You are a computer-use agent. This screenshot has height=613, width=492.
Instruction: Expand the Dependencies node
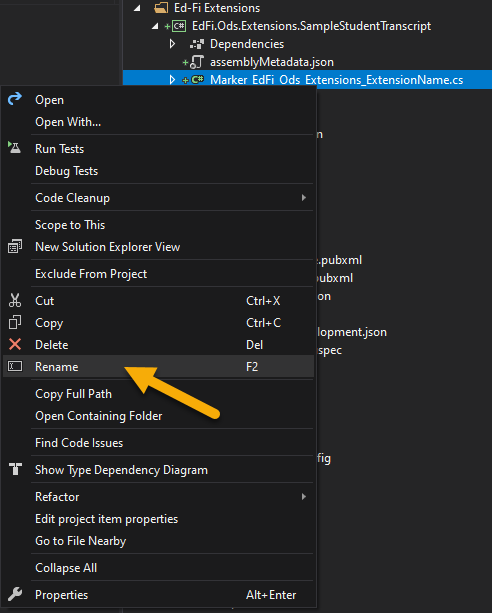tap(172, 44)
